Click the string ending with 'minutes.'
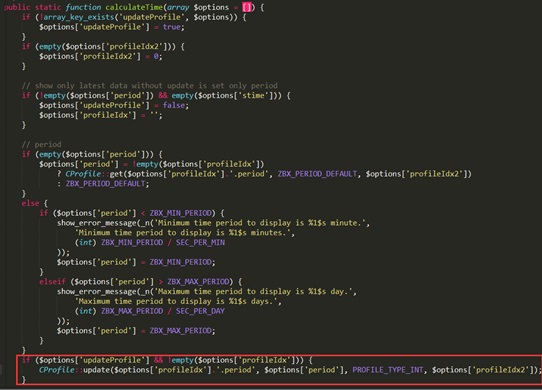The image size is (542, 390). click(x=183, y=233)
